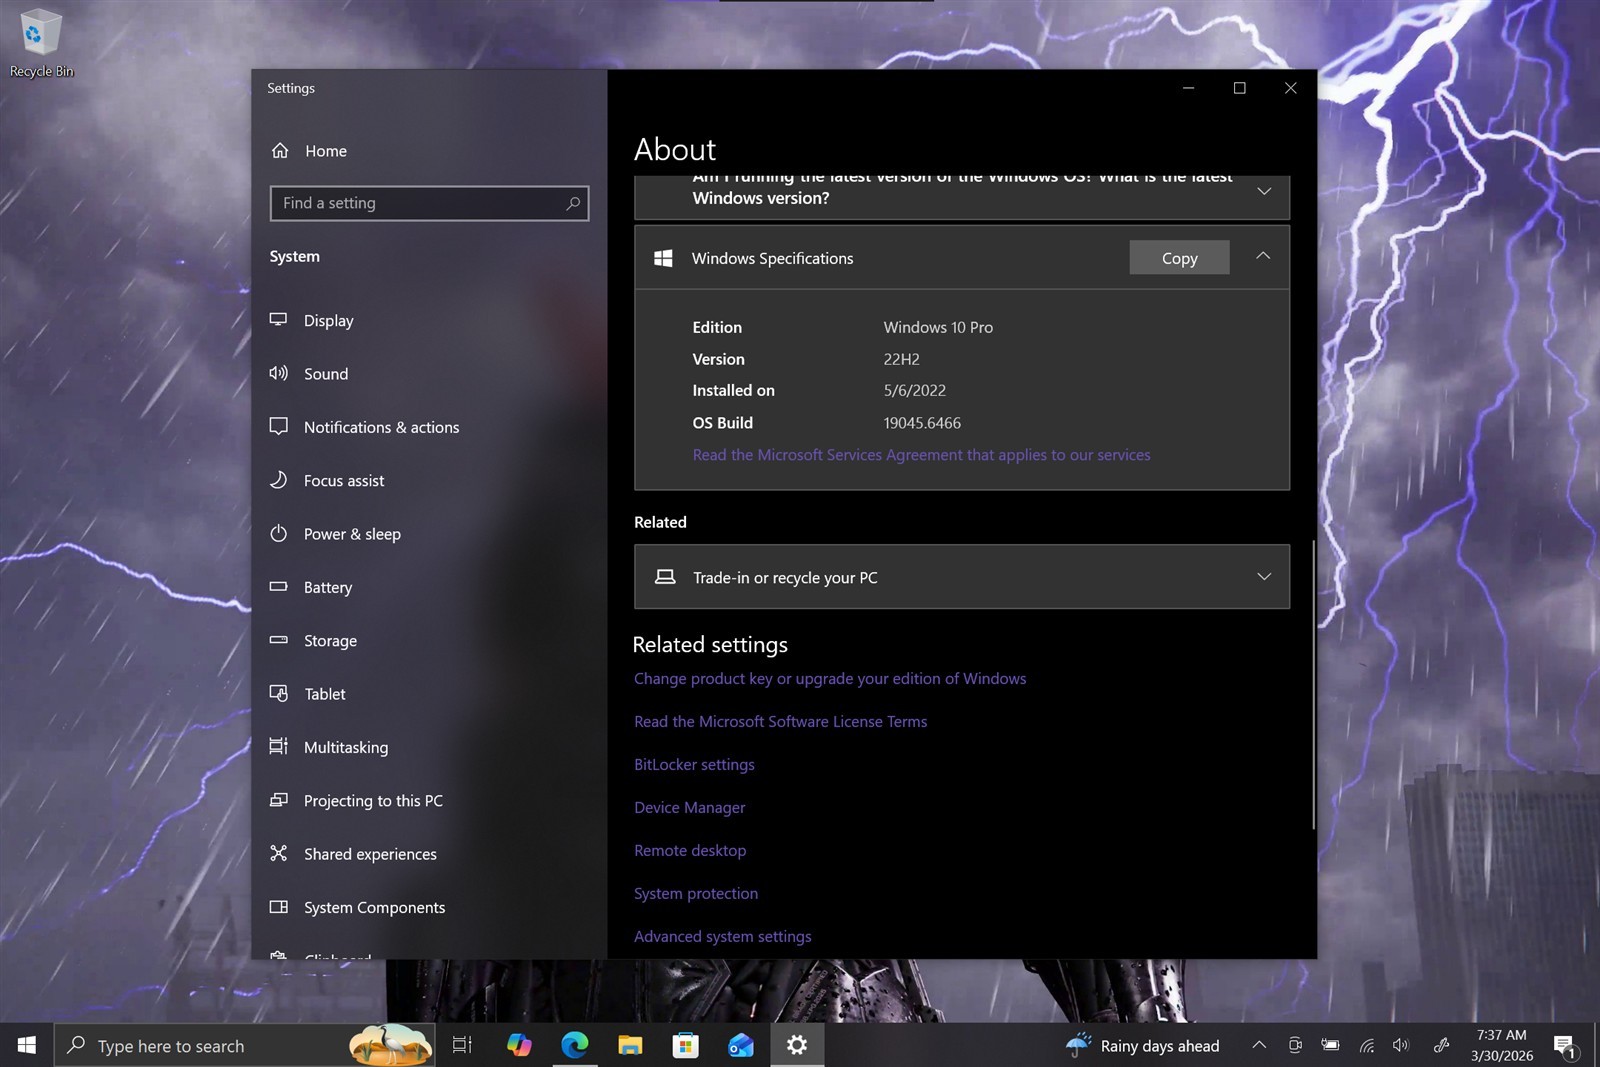Open Microsoft Software License Terms link
Image resolution: width=1600 pixels, height=1067 pixels.
point(780,722)
